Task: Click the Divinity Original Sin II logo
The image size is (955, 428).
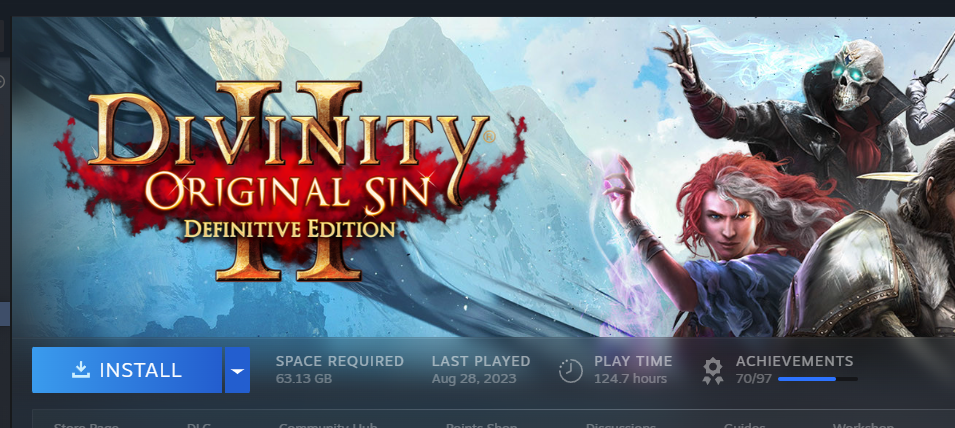Action: click(x=289, y=181)
